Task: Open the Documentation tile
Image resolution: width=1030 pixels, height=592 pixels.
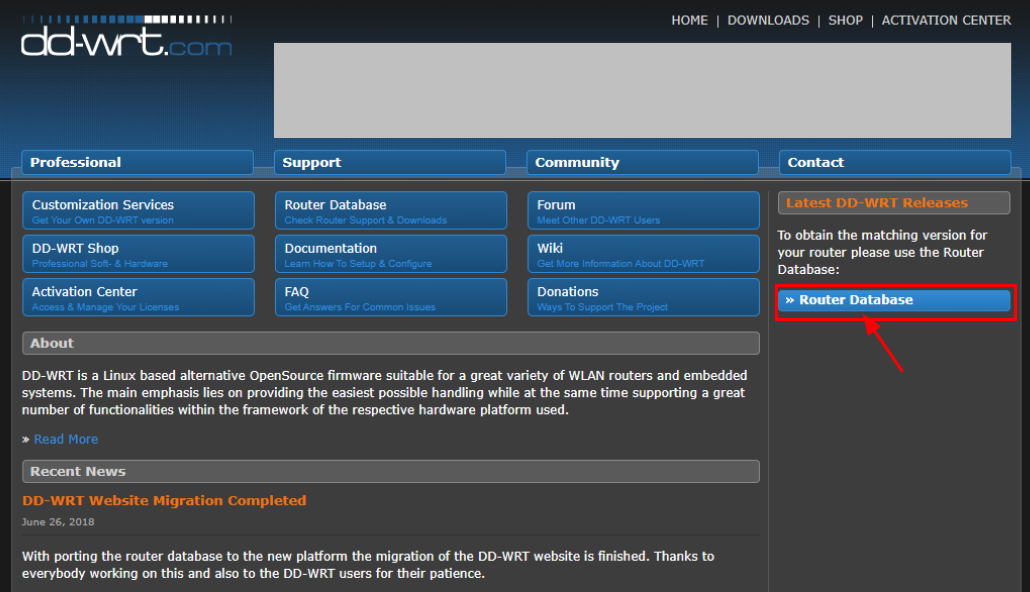Action: pos(391,254)
